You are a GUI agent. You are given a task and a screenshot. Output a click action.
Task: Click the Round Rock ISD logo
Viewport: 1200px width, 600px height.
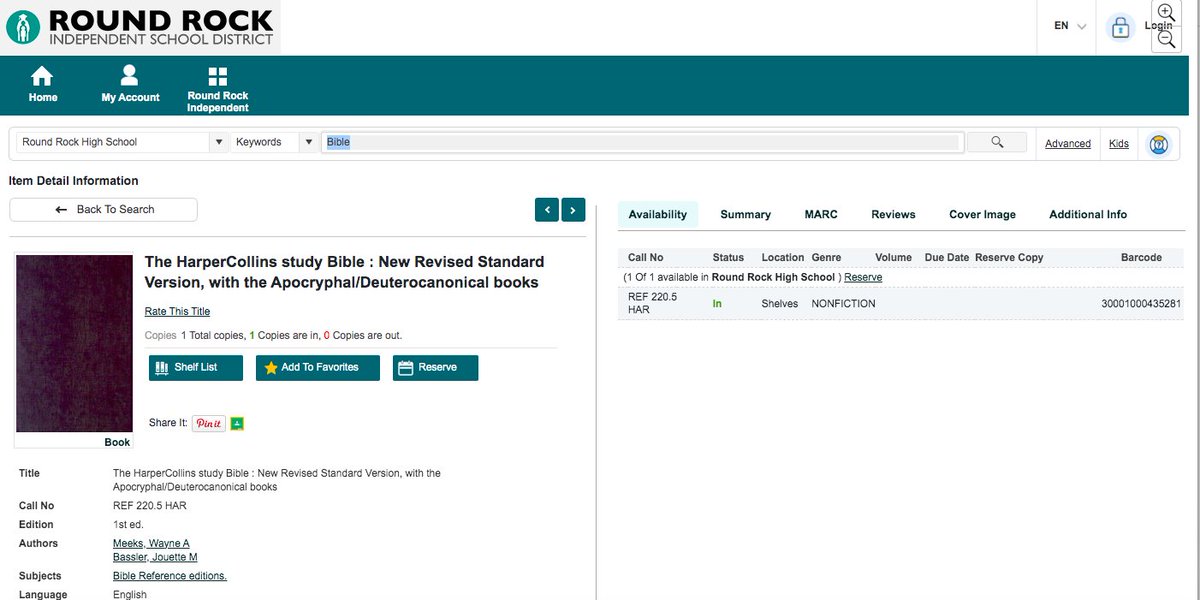pyautogui.click(x=140, y=27)
